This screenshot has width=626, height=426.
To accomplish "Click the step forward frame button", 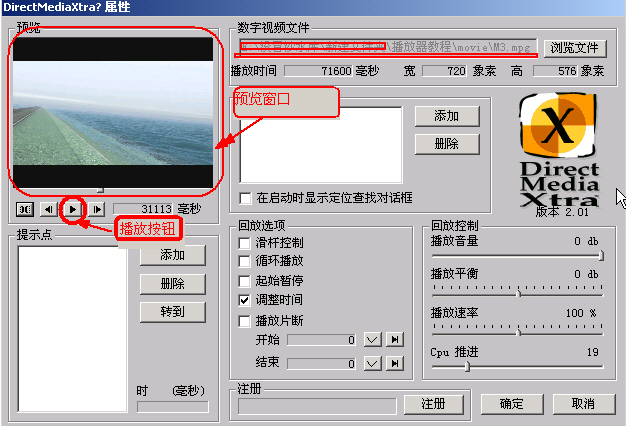I will click(97, 209).
